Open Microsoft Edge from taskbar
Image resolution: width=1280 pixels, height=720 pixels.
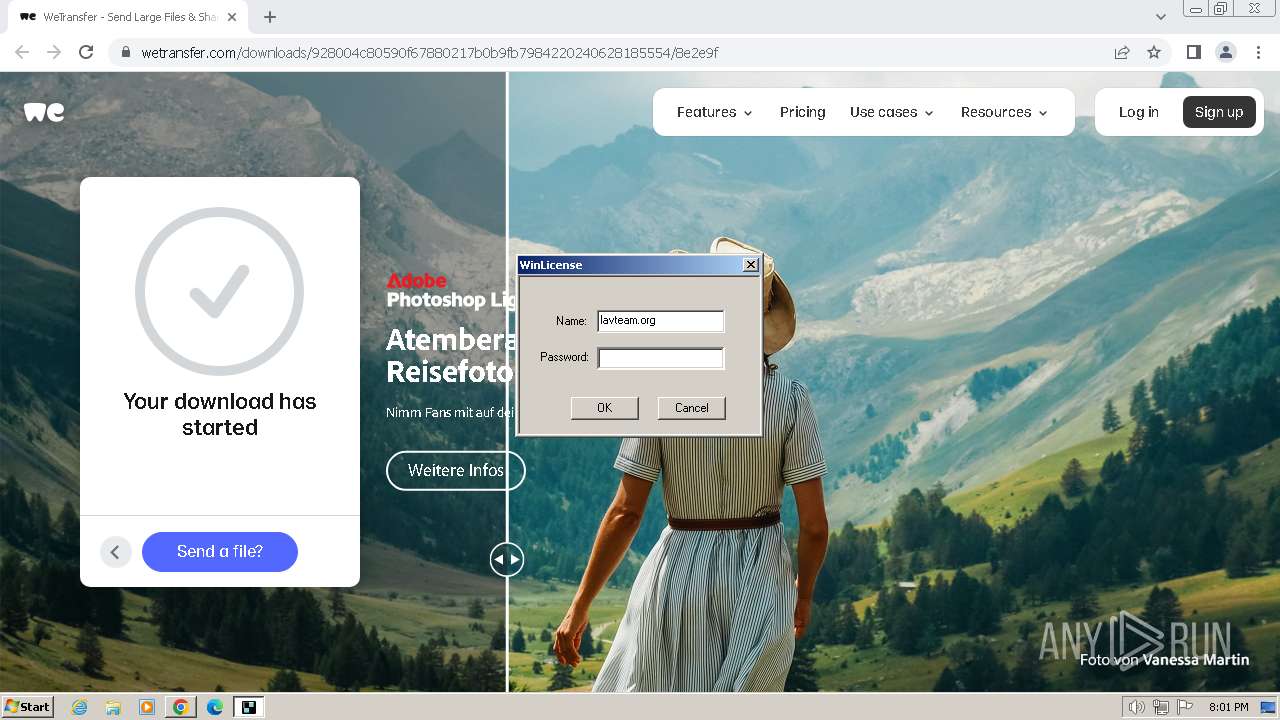pyautogui.click(x=215, y=707)
